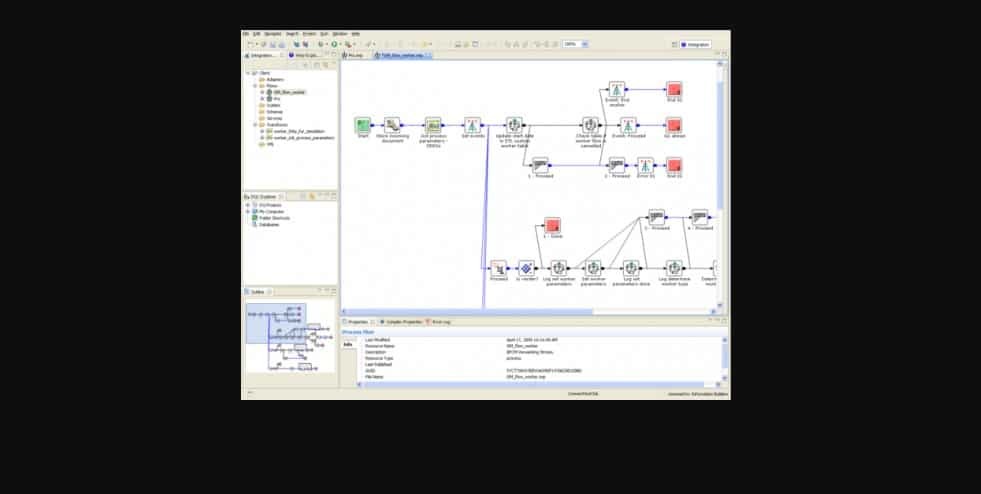
Task: Expand the Flows folder in the tree
Action: click(255, 86)
